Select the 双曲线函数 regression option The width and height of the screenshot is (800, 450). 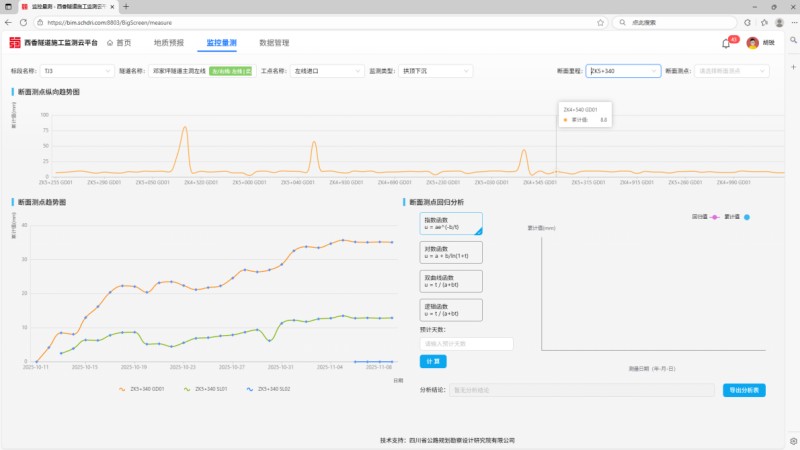coord(451,281)
